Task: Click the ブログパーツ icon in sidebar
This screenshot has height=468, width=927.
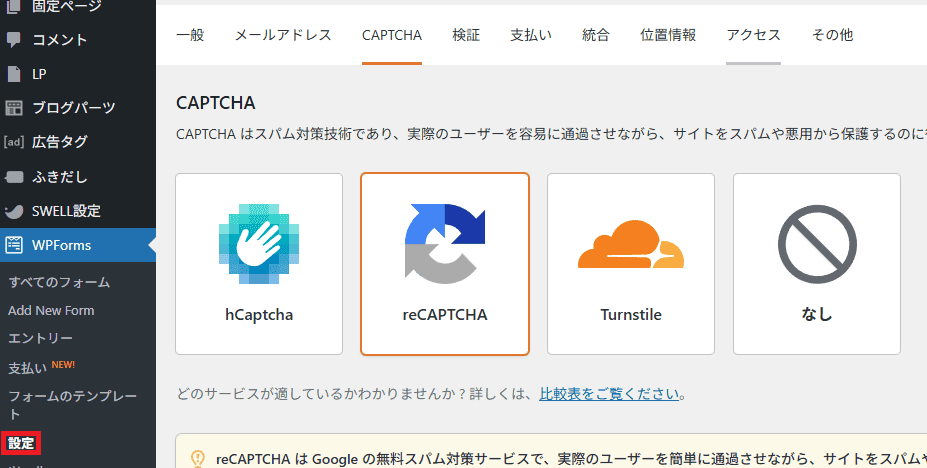Action: [x=14, y=108]
